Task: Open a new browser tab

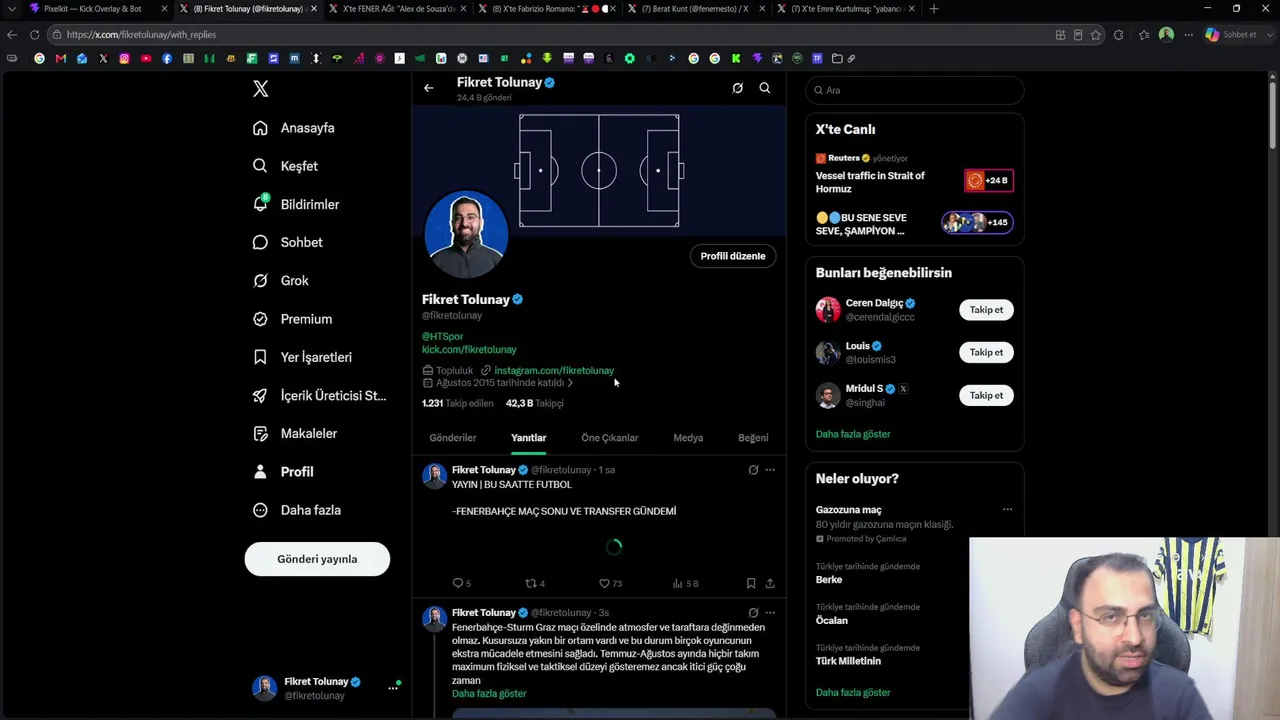Action: click(x=934, y=9)
